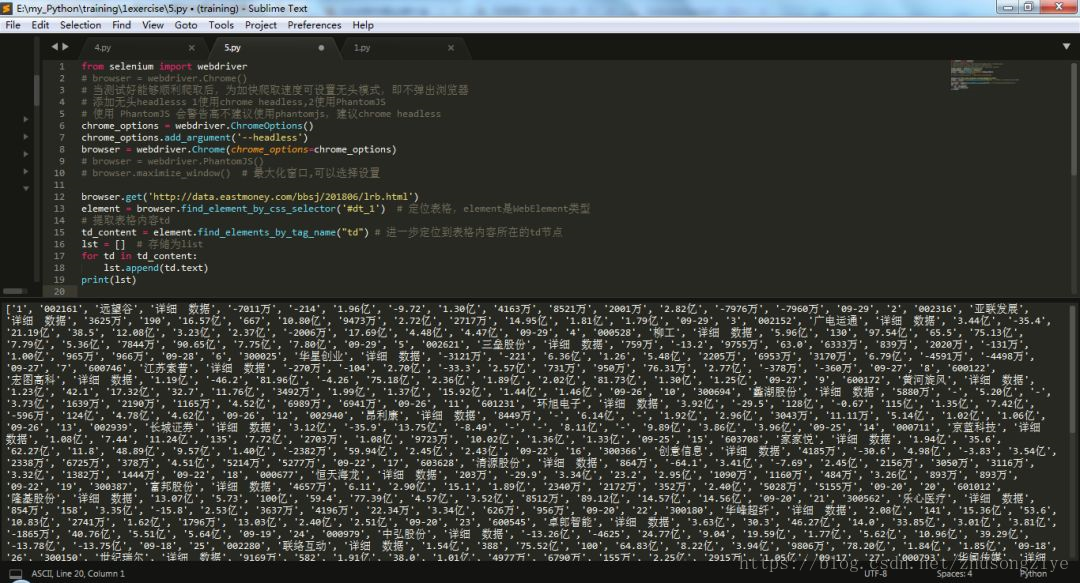
Task: Maximize the Sublime Text window
Action: pyautogui.click(x=1028, y=7)
